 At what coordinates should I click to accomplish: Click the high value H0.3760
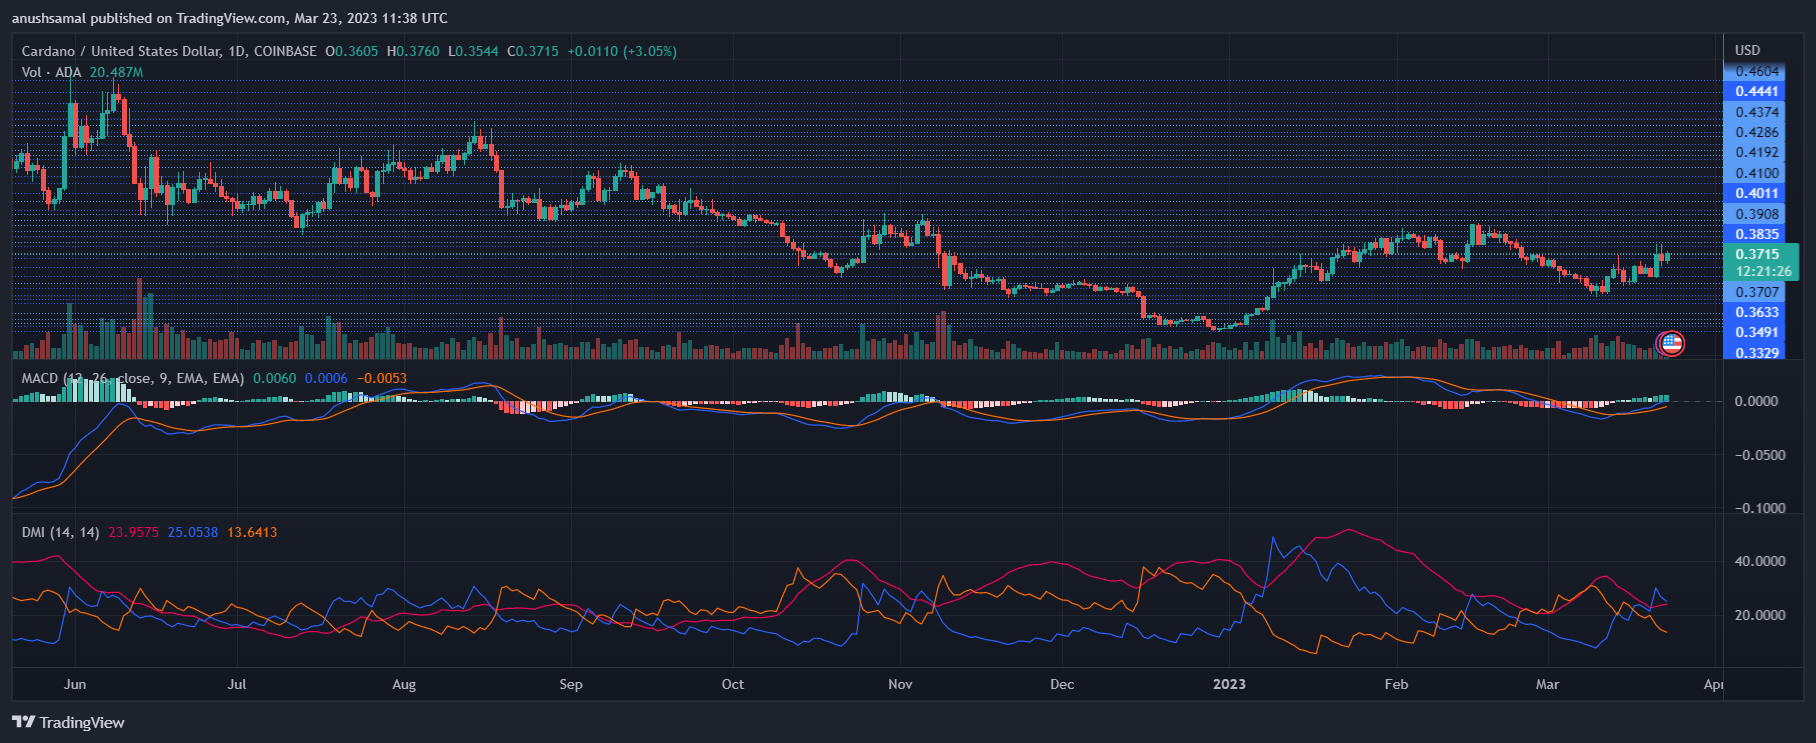click(x=413, y=51)
